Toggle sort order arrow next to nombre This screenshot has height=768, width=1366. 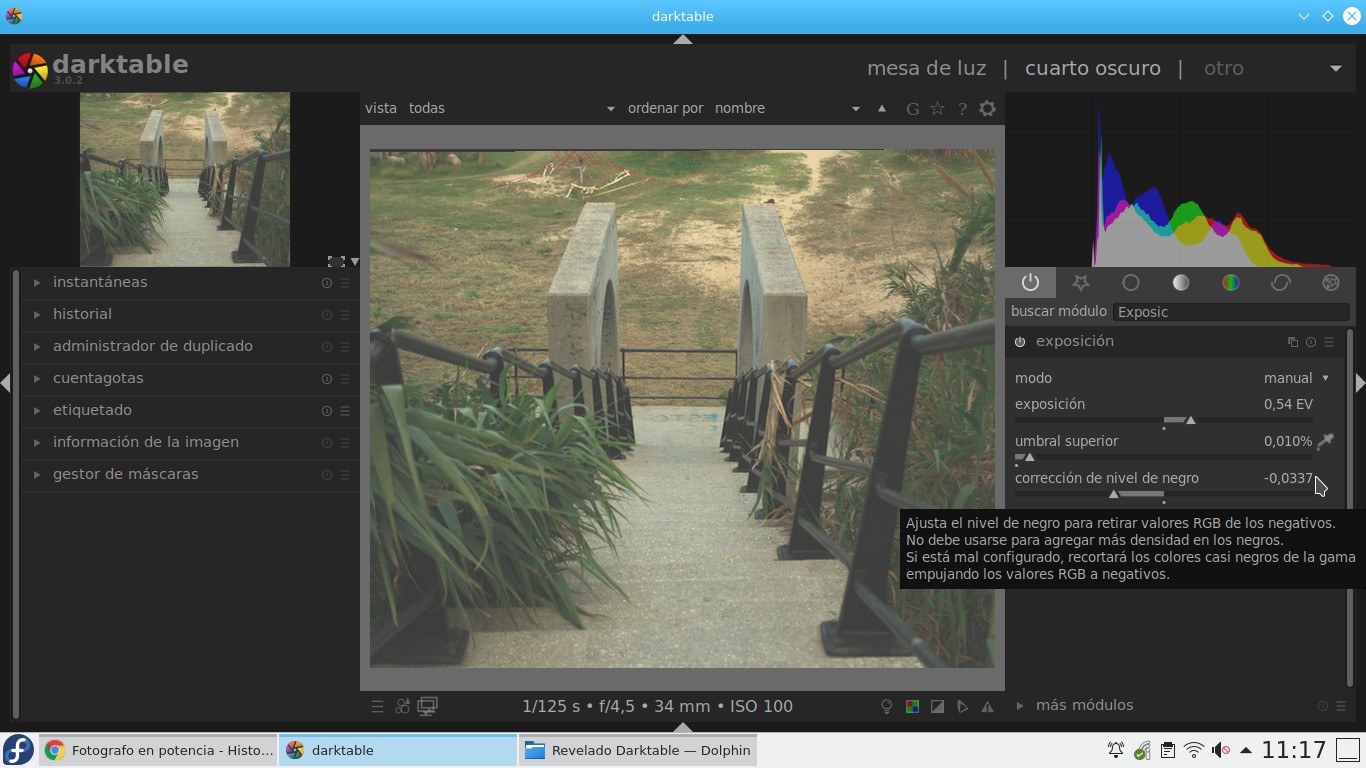(x=881, y=108)
